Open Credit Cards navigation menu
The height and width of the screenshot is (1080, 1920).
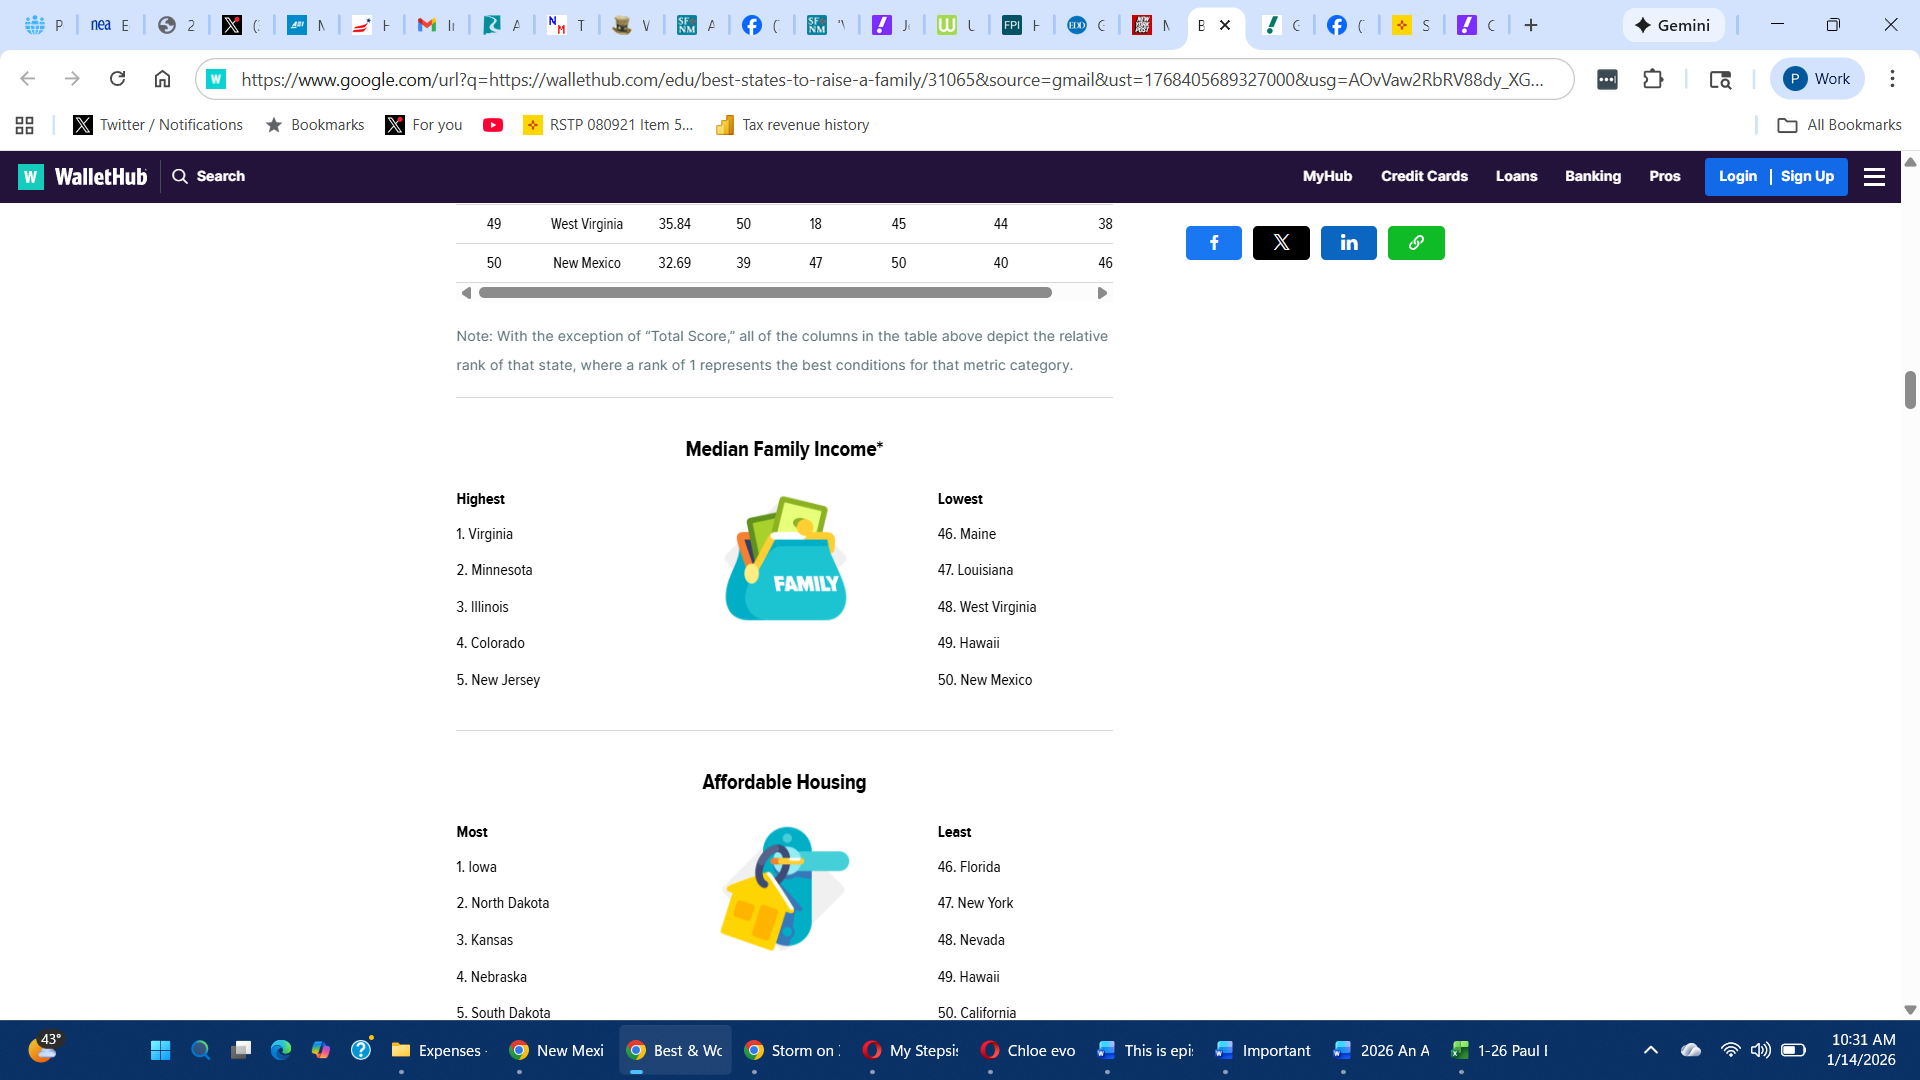coord(1424,176)
